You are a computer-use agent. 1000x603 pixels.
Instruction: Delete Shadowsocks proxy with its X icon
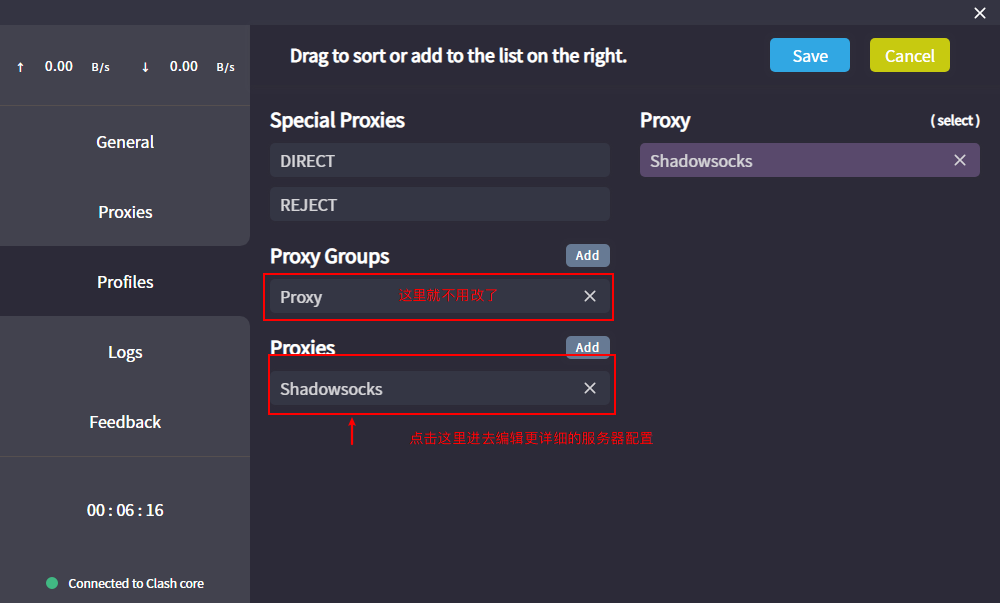[589, 388]
